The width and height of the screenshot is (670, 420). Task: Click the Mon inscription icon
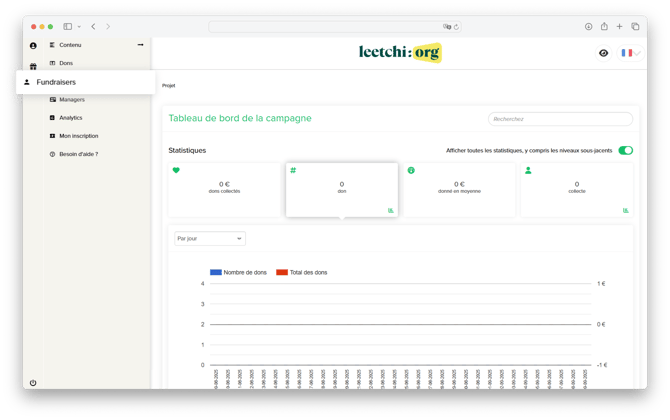[x=52, y=136]
